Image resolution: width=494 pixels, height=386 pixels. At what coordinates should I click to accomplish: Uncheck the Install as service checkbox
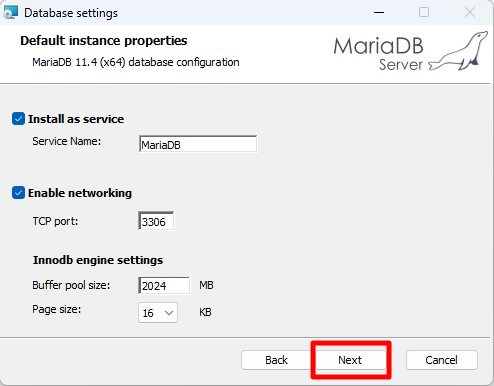coord(18,119)
